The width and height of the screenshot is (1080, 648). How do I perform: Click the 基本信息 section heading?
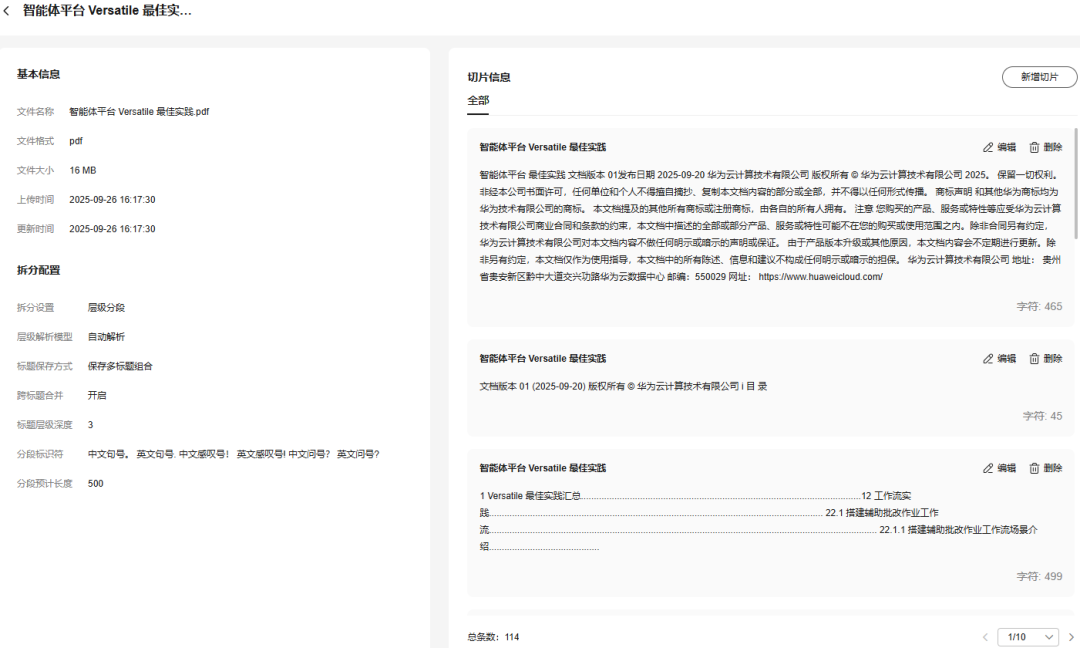[x=39, y=74]
